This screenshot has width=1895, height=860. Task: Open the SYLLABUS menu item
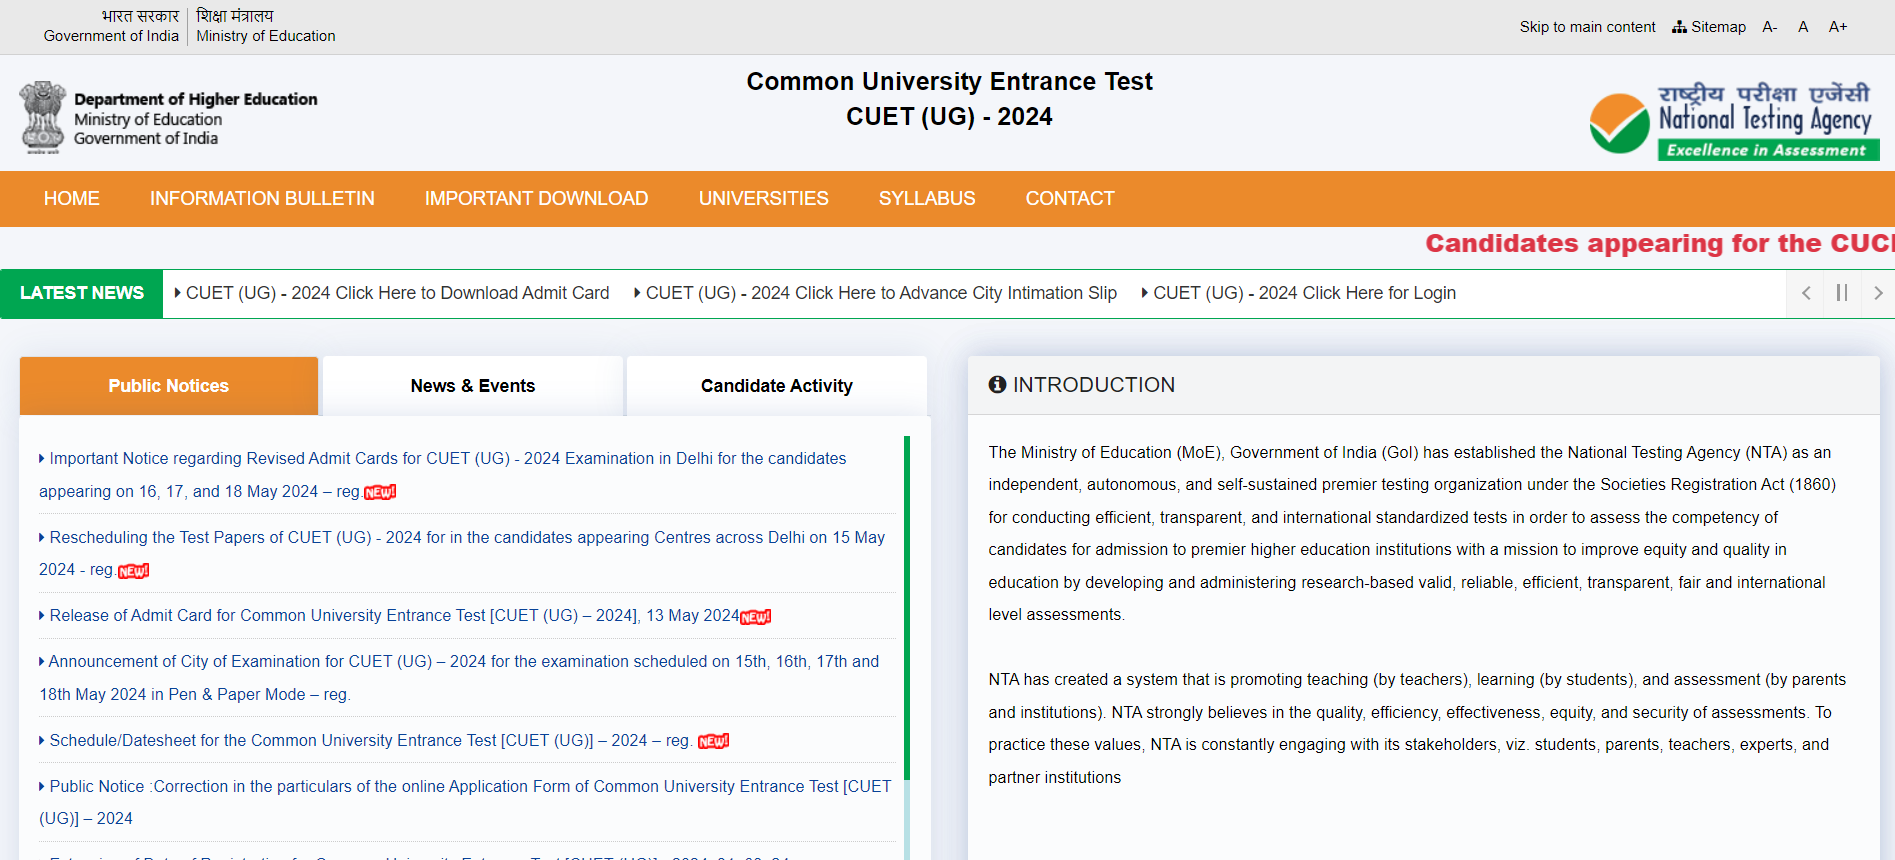(927, 199)
